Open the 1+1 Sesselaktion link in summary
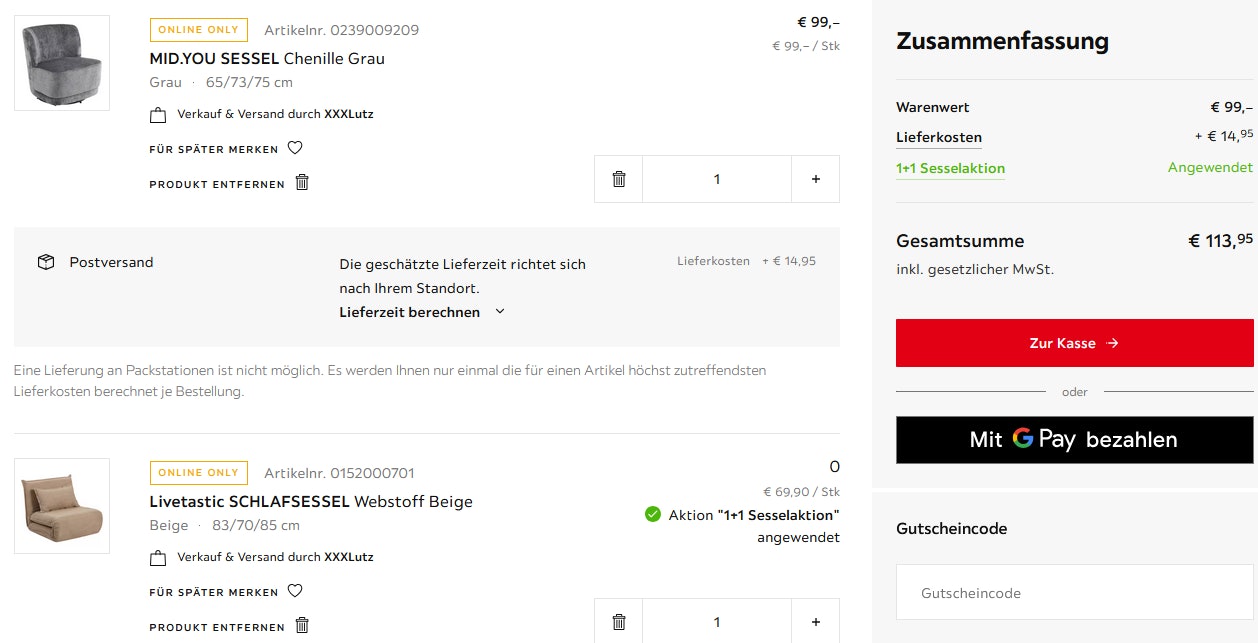 click(x=950, y=169)
